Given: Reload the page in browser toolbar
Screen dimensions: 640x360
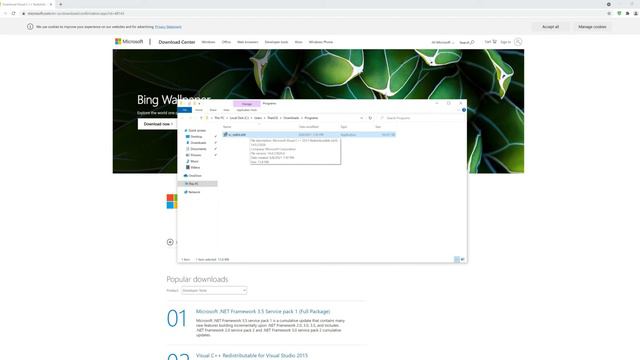Looking at the screenshot, I should tap(13, 13).
